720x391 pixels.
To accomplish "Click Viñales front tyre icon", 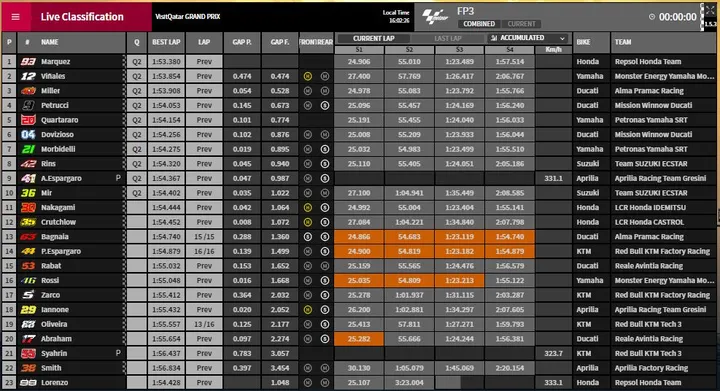I will (308, 76).
